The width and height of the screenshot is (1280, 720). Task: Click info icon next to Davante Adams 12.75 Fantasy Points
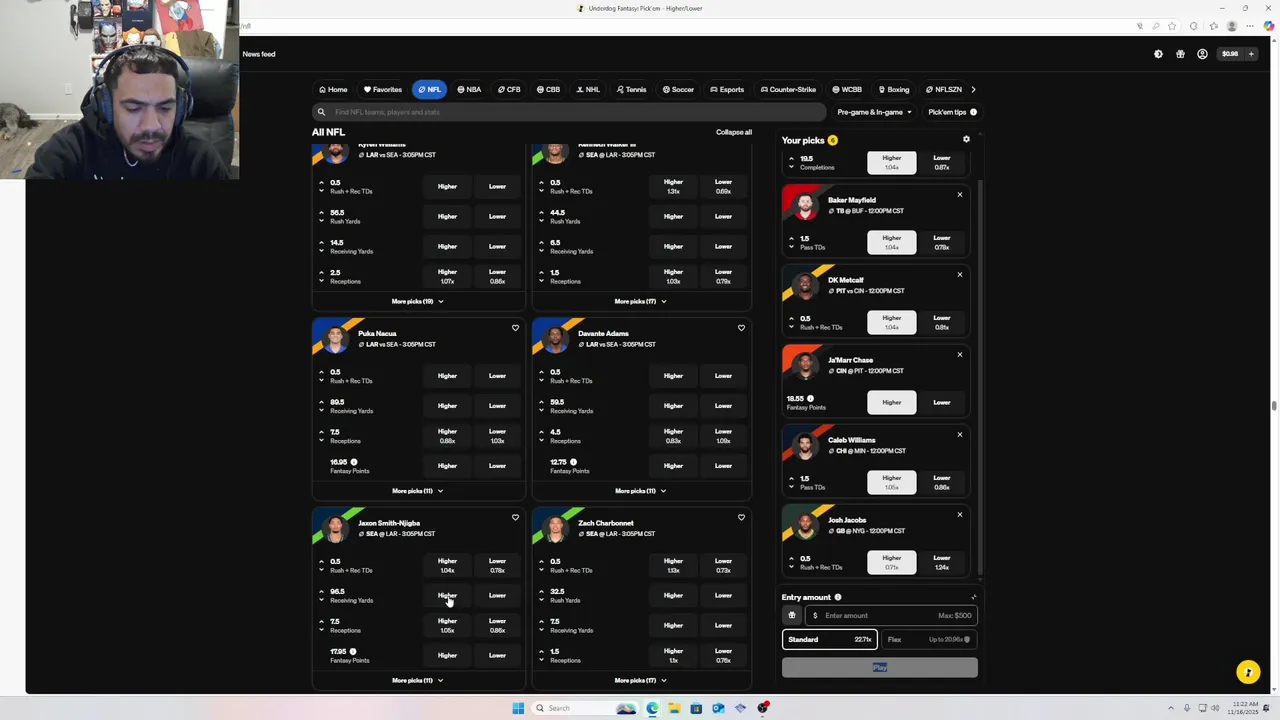point(573,462)
